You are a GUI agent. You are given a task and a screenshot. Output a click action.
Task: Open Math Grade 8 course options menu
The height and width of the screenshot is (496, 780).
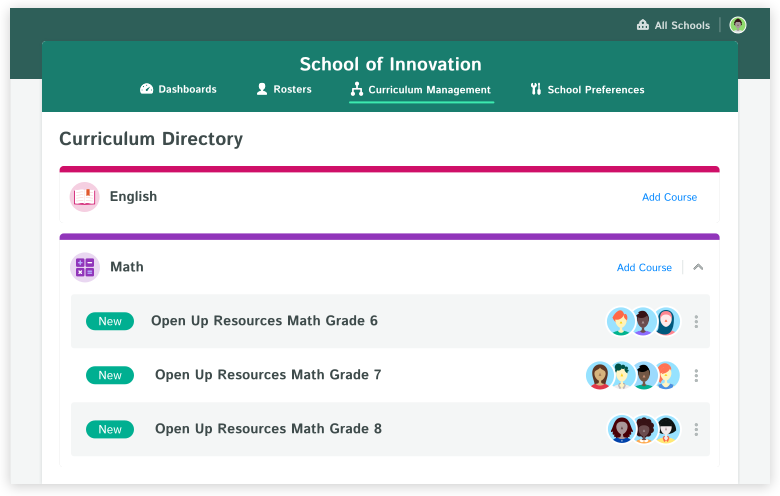coord(696,429)
